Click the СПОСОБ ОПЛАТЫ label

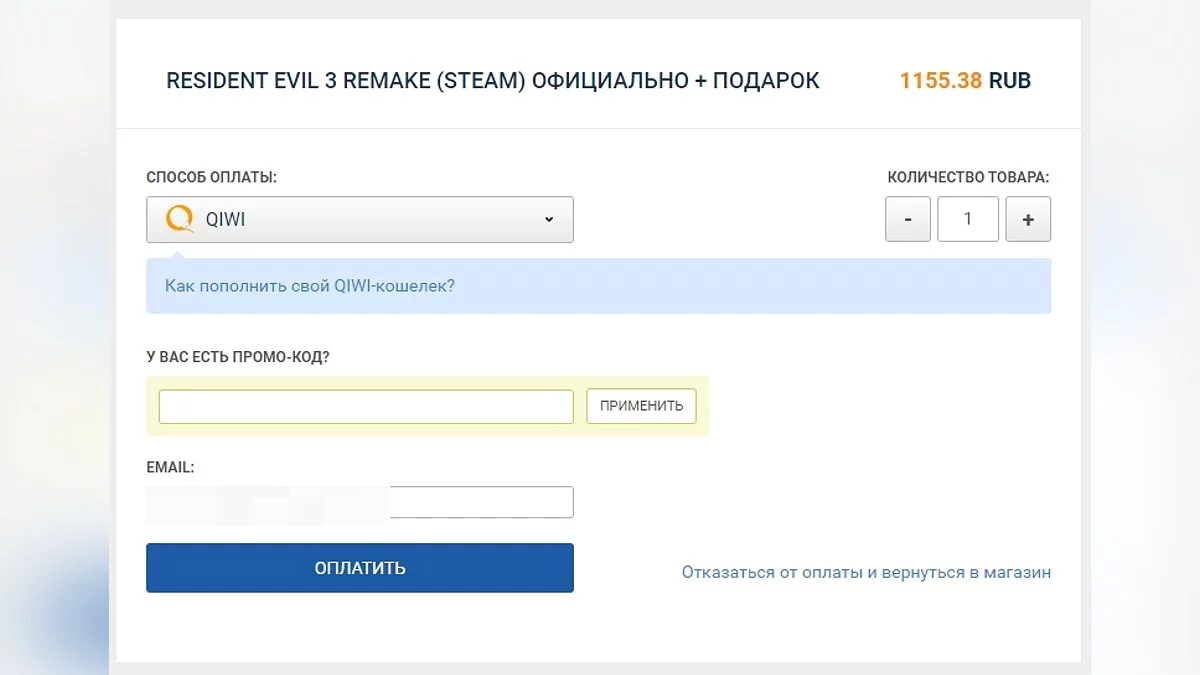coord(212,177)
